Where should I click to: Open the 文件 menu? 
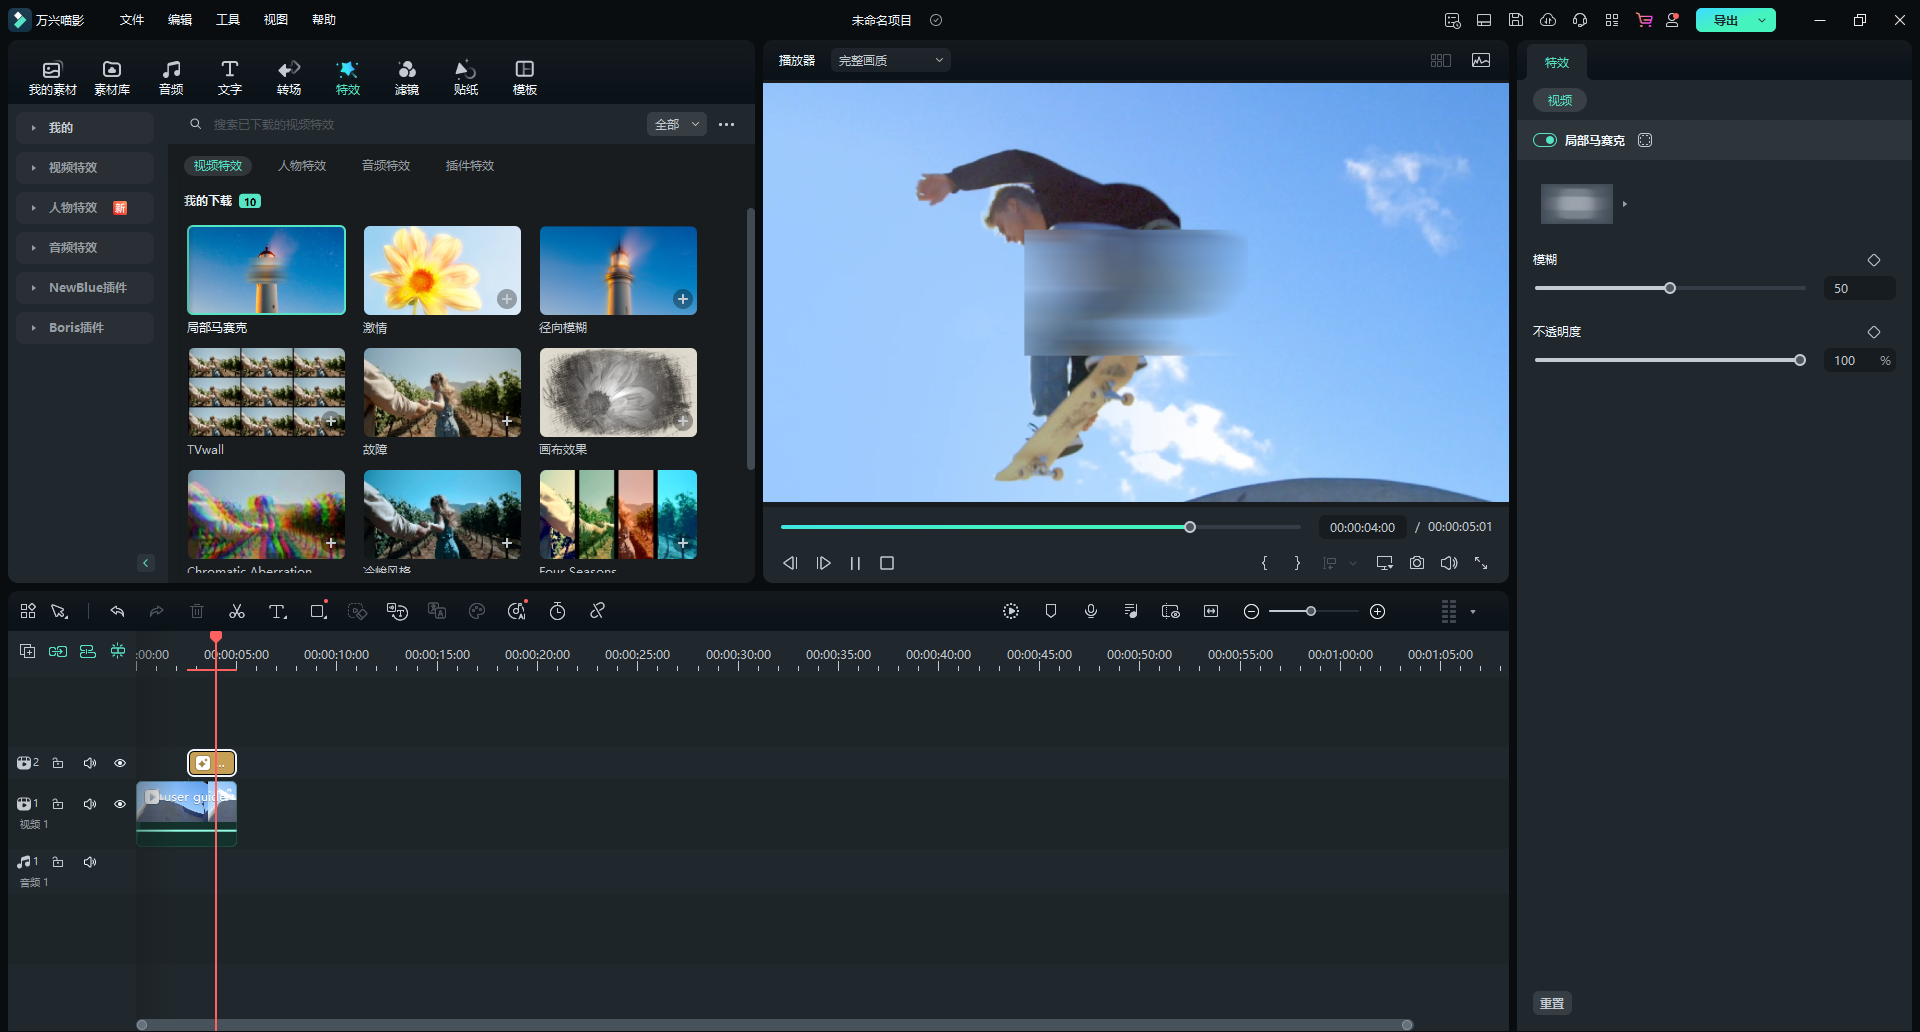pyautogui.click(x=132, y=20)
